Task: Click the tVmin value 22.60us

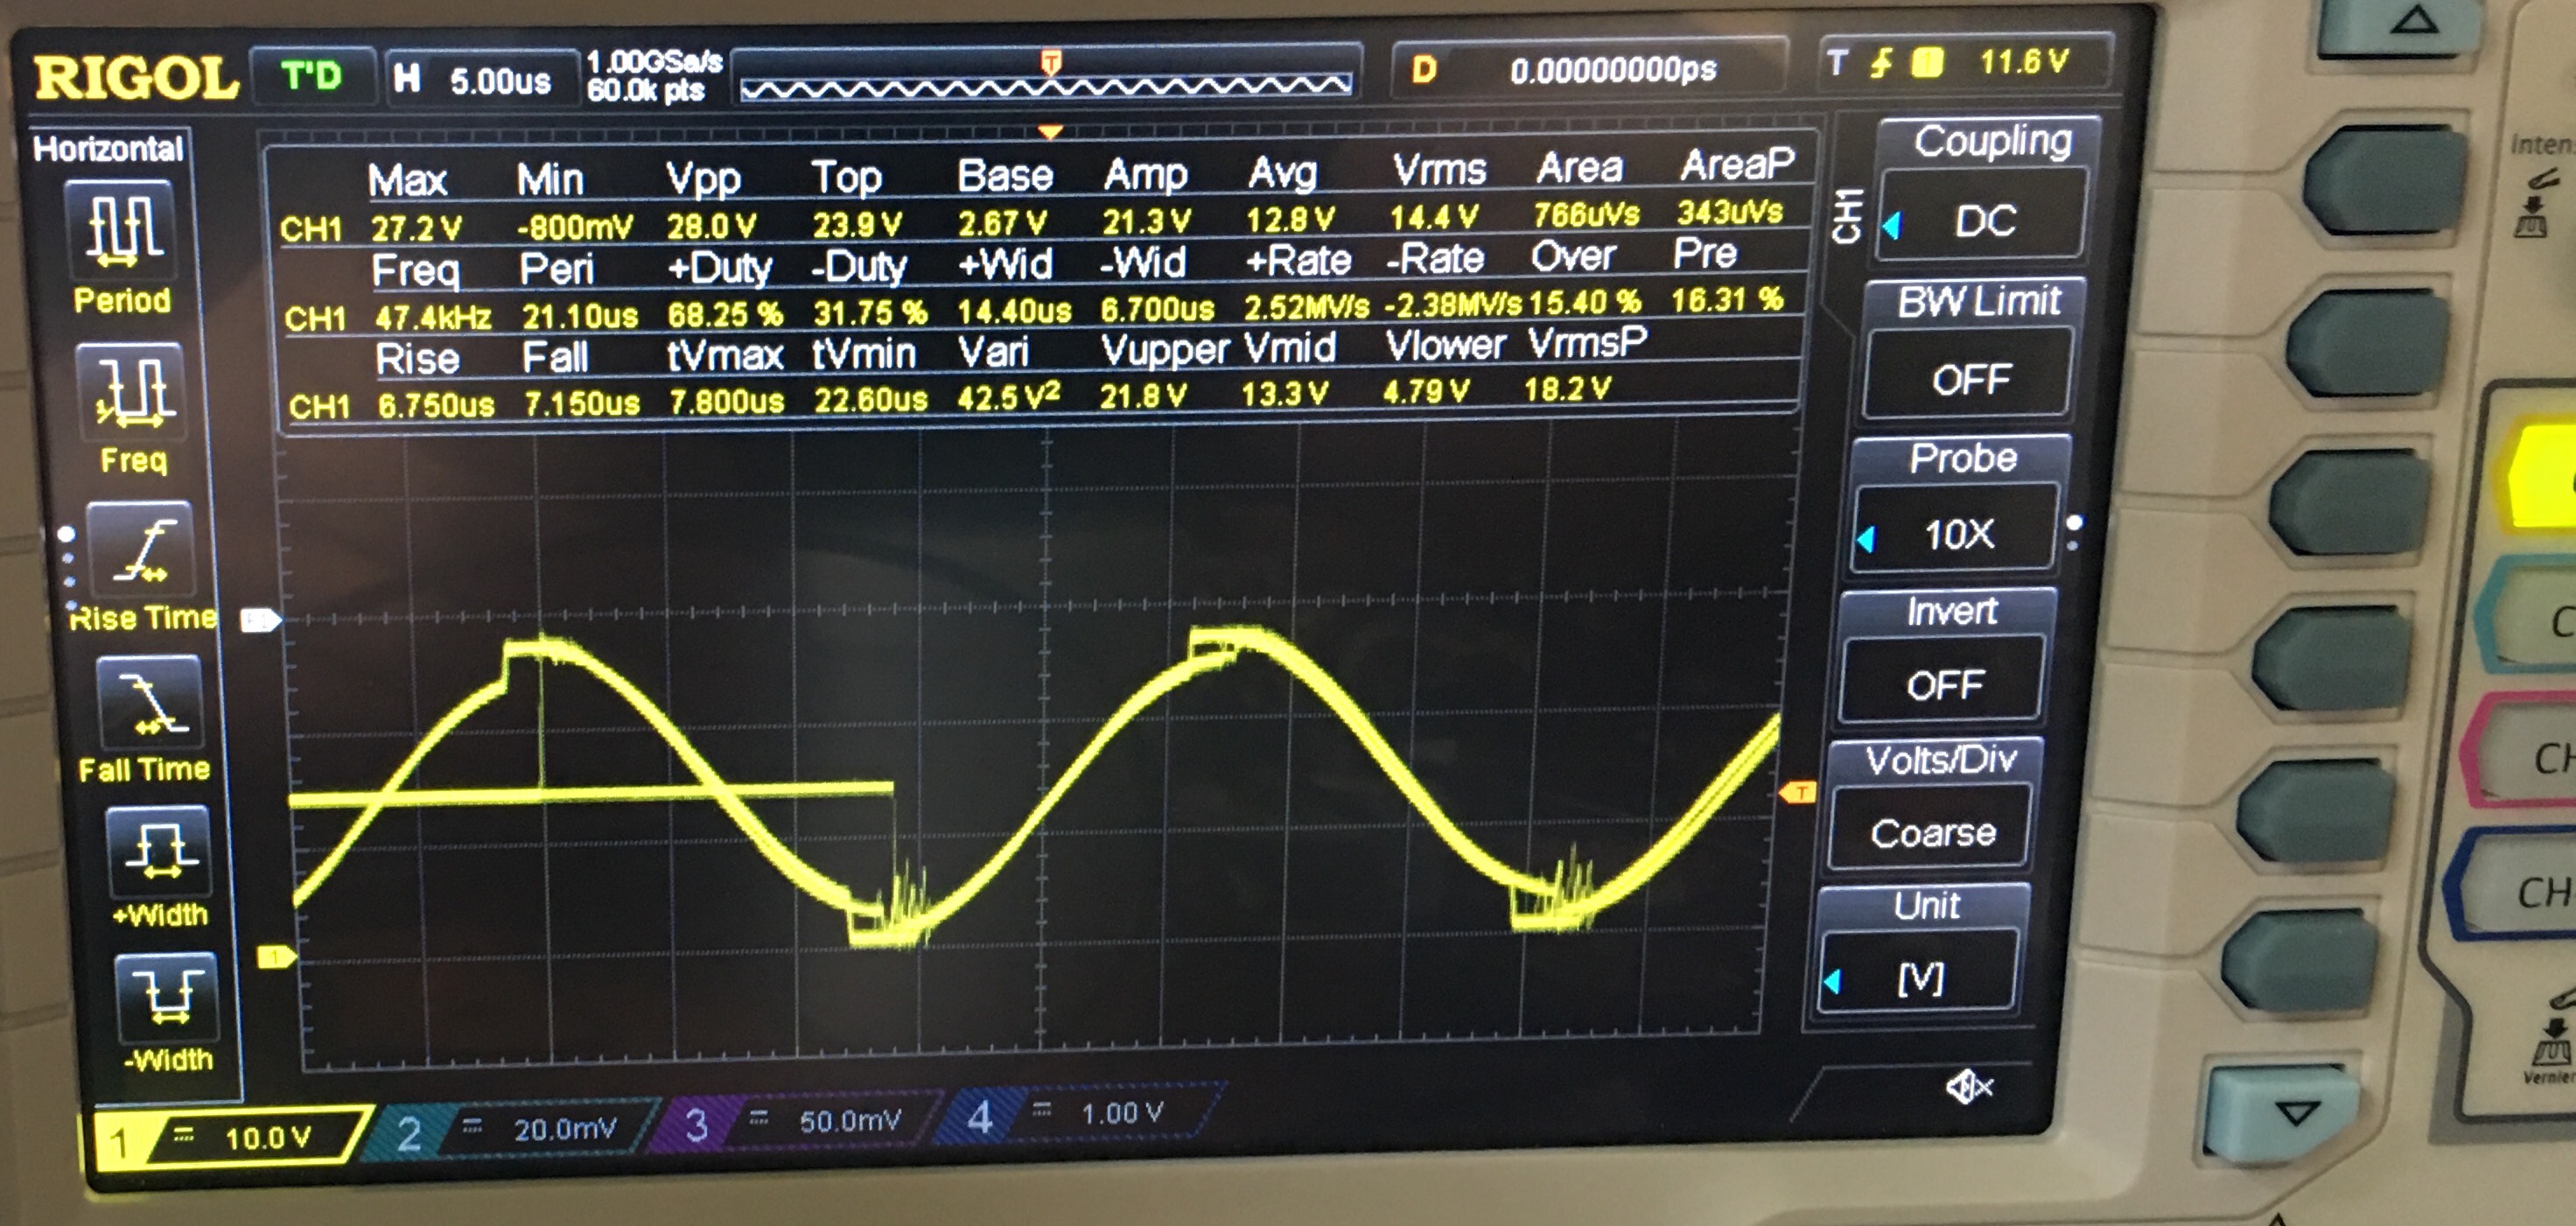Action: pos(870,400)
